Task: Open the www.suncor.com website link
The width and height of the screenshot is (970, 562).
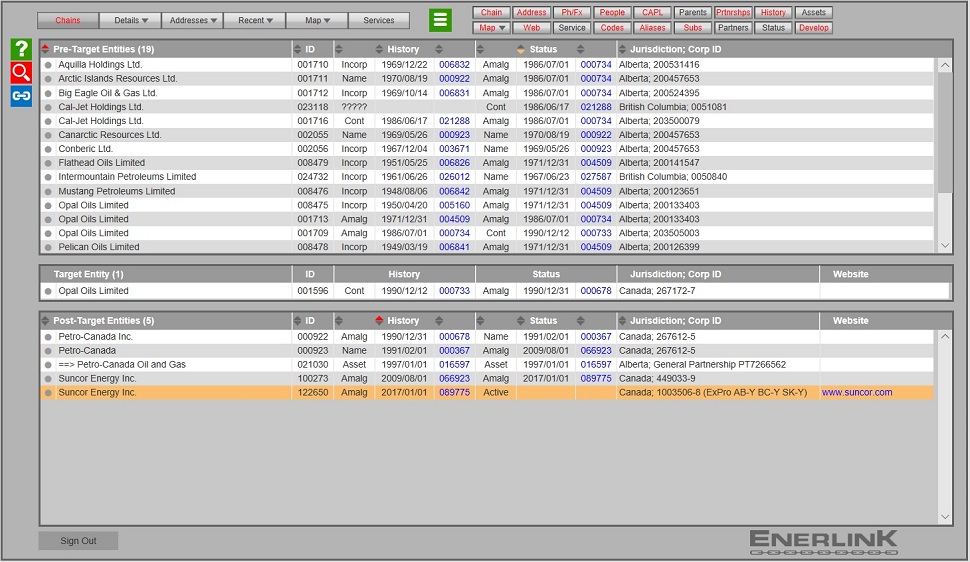Action: [857, 392]
